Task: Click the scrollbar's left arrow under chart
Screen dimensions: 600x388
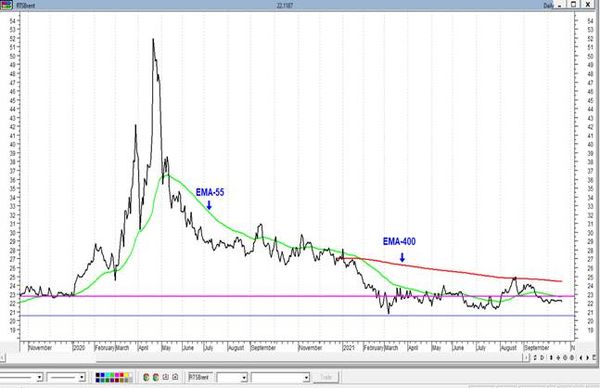Action: point(2,358)
